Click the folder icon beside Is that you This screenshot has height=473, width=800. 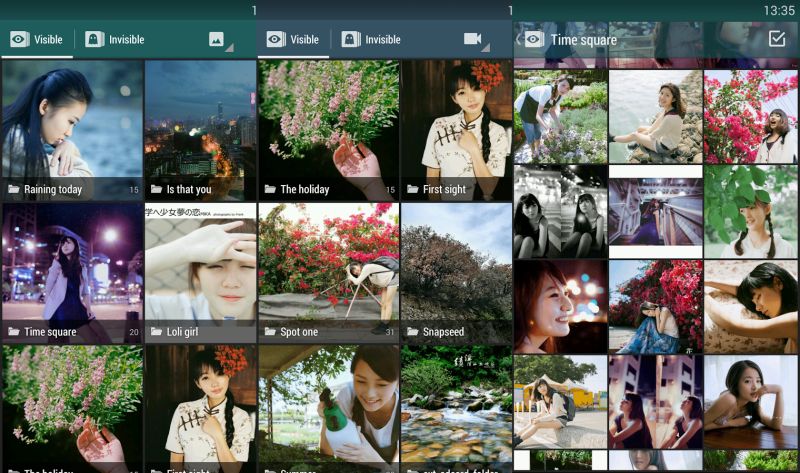pyautogui.click(x=157, y=189)
